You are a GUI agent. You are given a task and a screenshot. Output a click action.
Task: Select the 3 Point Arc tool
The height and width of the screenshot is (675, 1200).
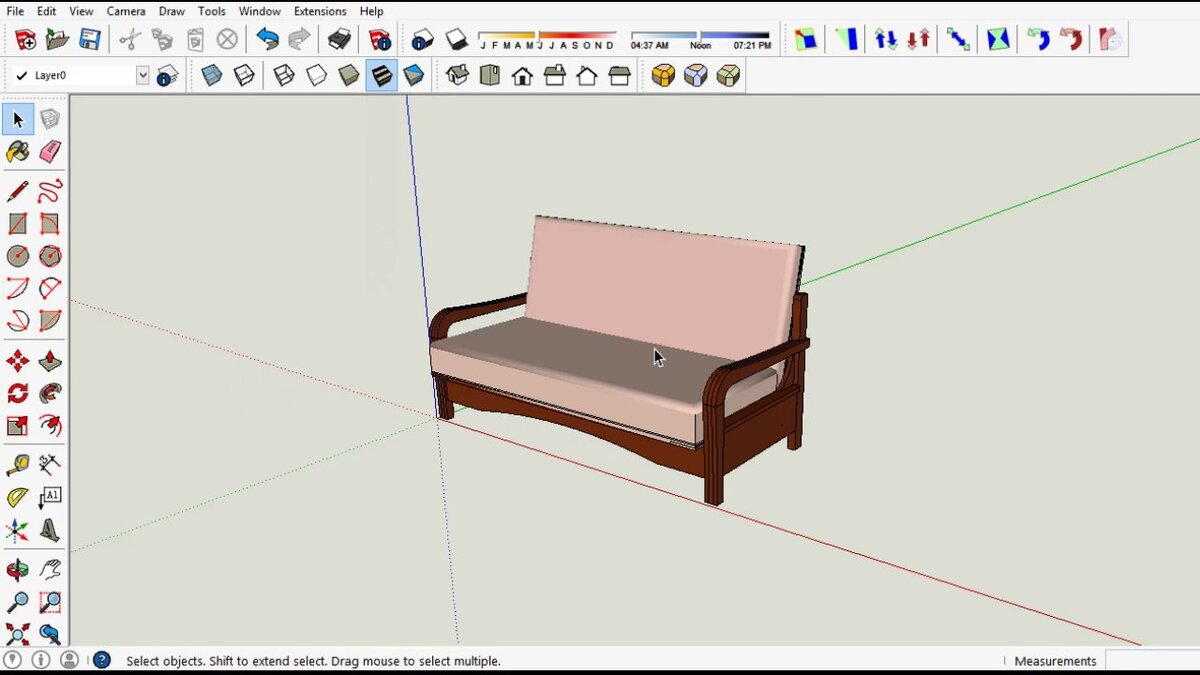click(17, 321)
